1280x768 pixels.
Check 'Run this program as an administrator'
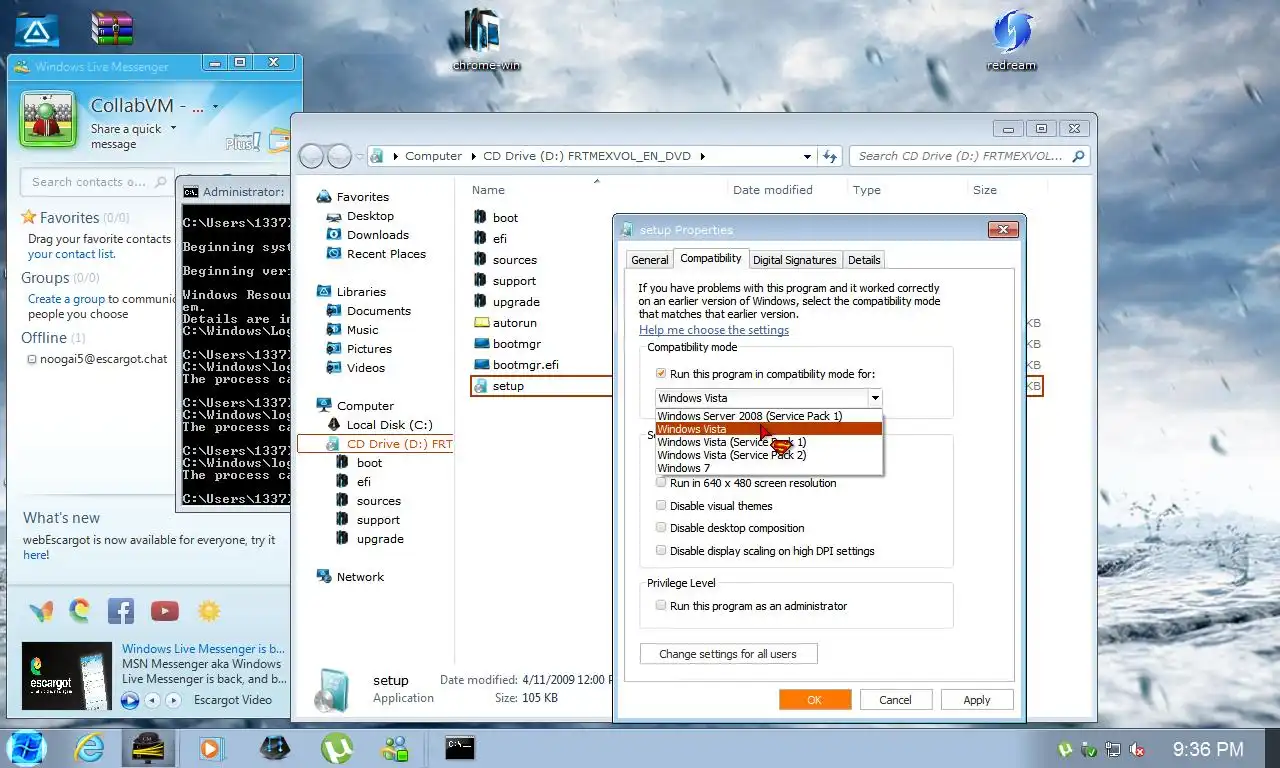click(x=661, y=606)
